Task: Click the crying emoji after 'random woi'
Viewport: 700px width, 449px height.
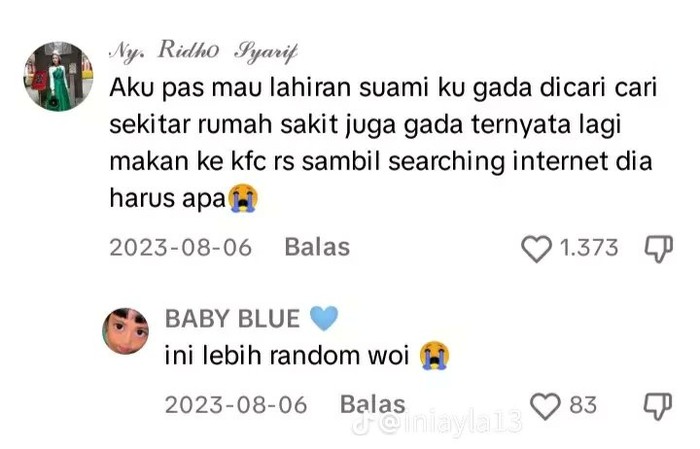Action: tap(434, 356)
